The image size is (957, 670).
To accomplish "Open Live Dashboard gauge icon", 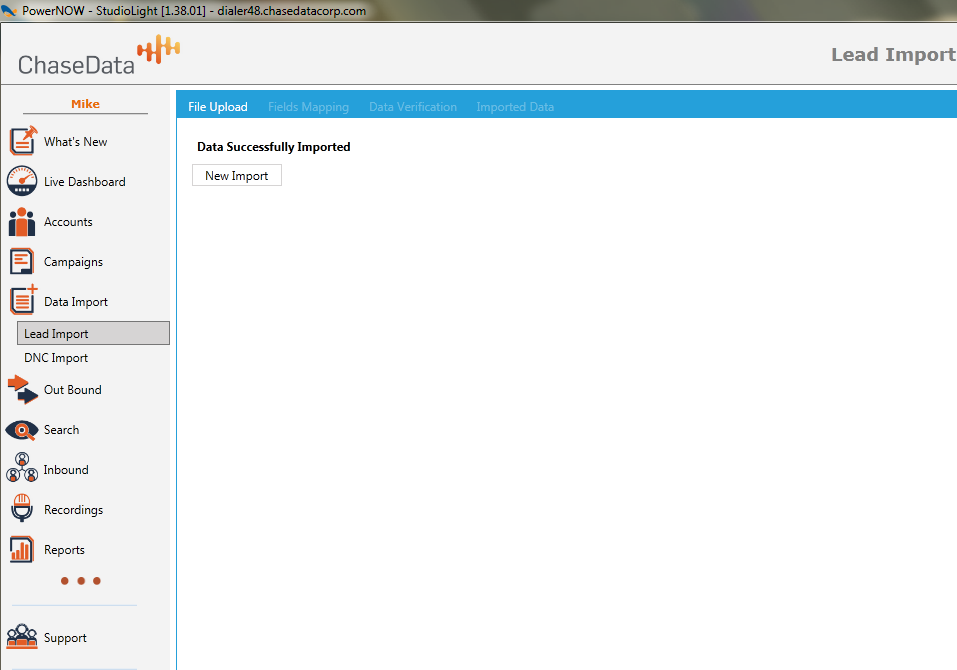I will click(x=22, y=181).
